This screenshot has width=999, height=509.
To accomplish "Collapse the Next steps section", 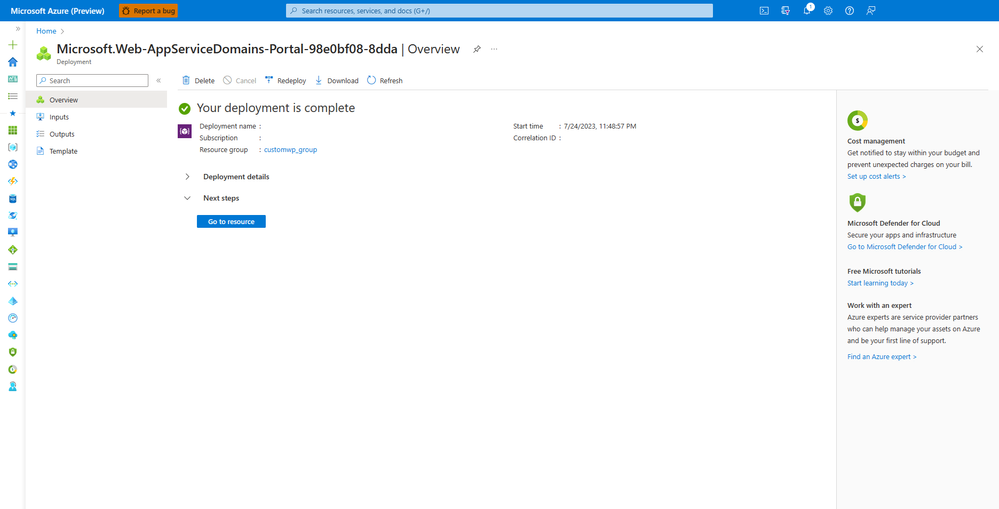I will tap(187, 198).
